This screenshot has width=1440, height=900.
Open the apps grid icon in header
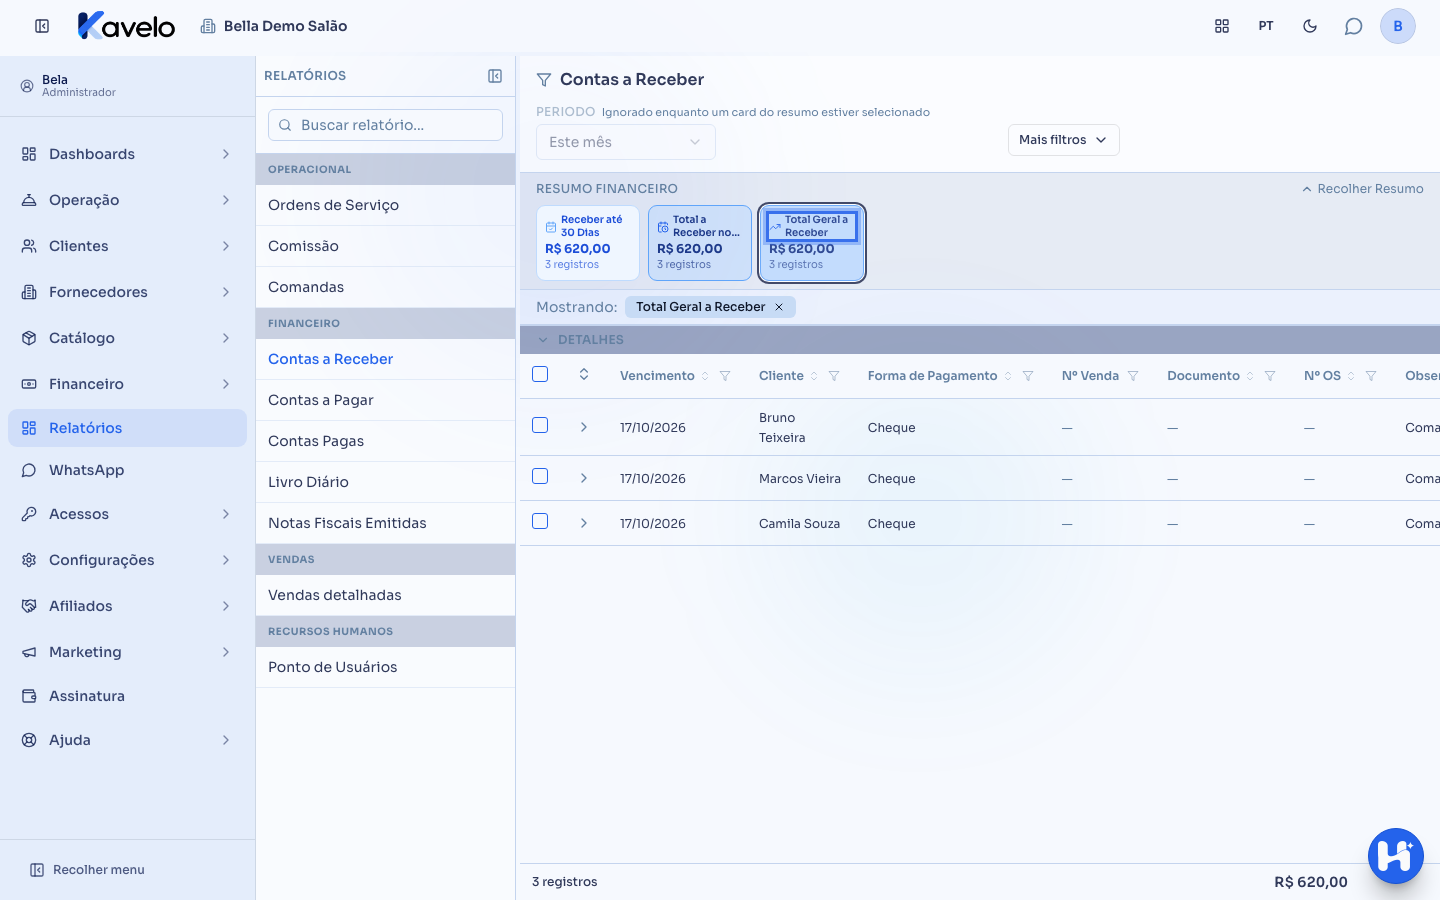tap(1222, 26)
